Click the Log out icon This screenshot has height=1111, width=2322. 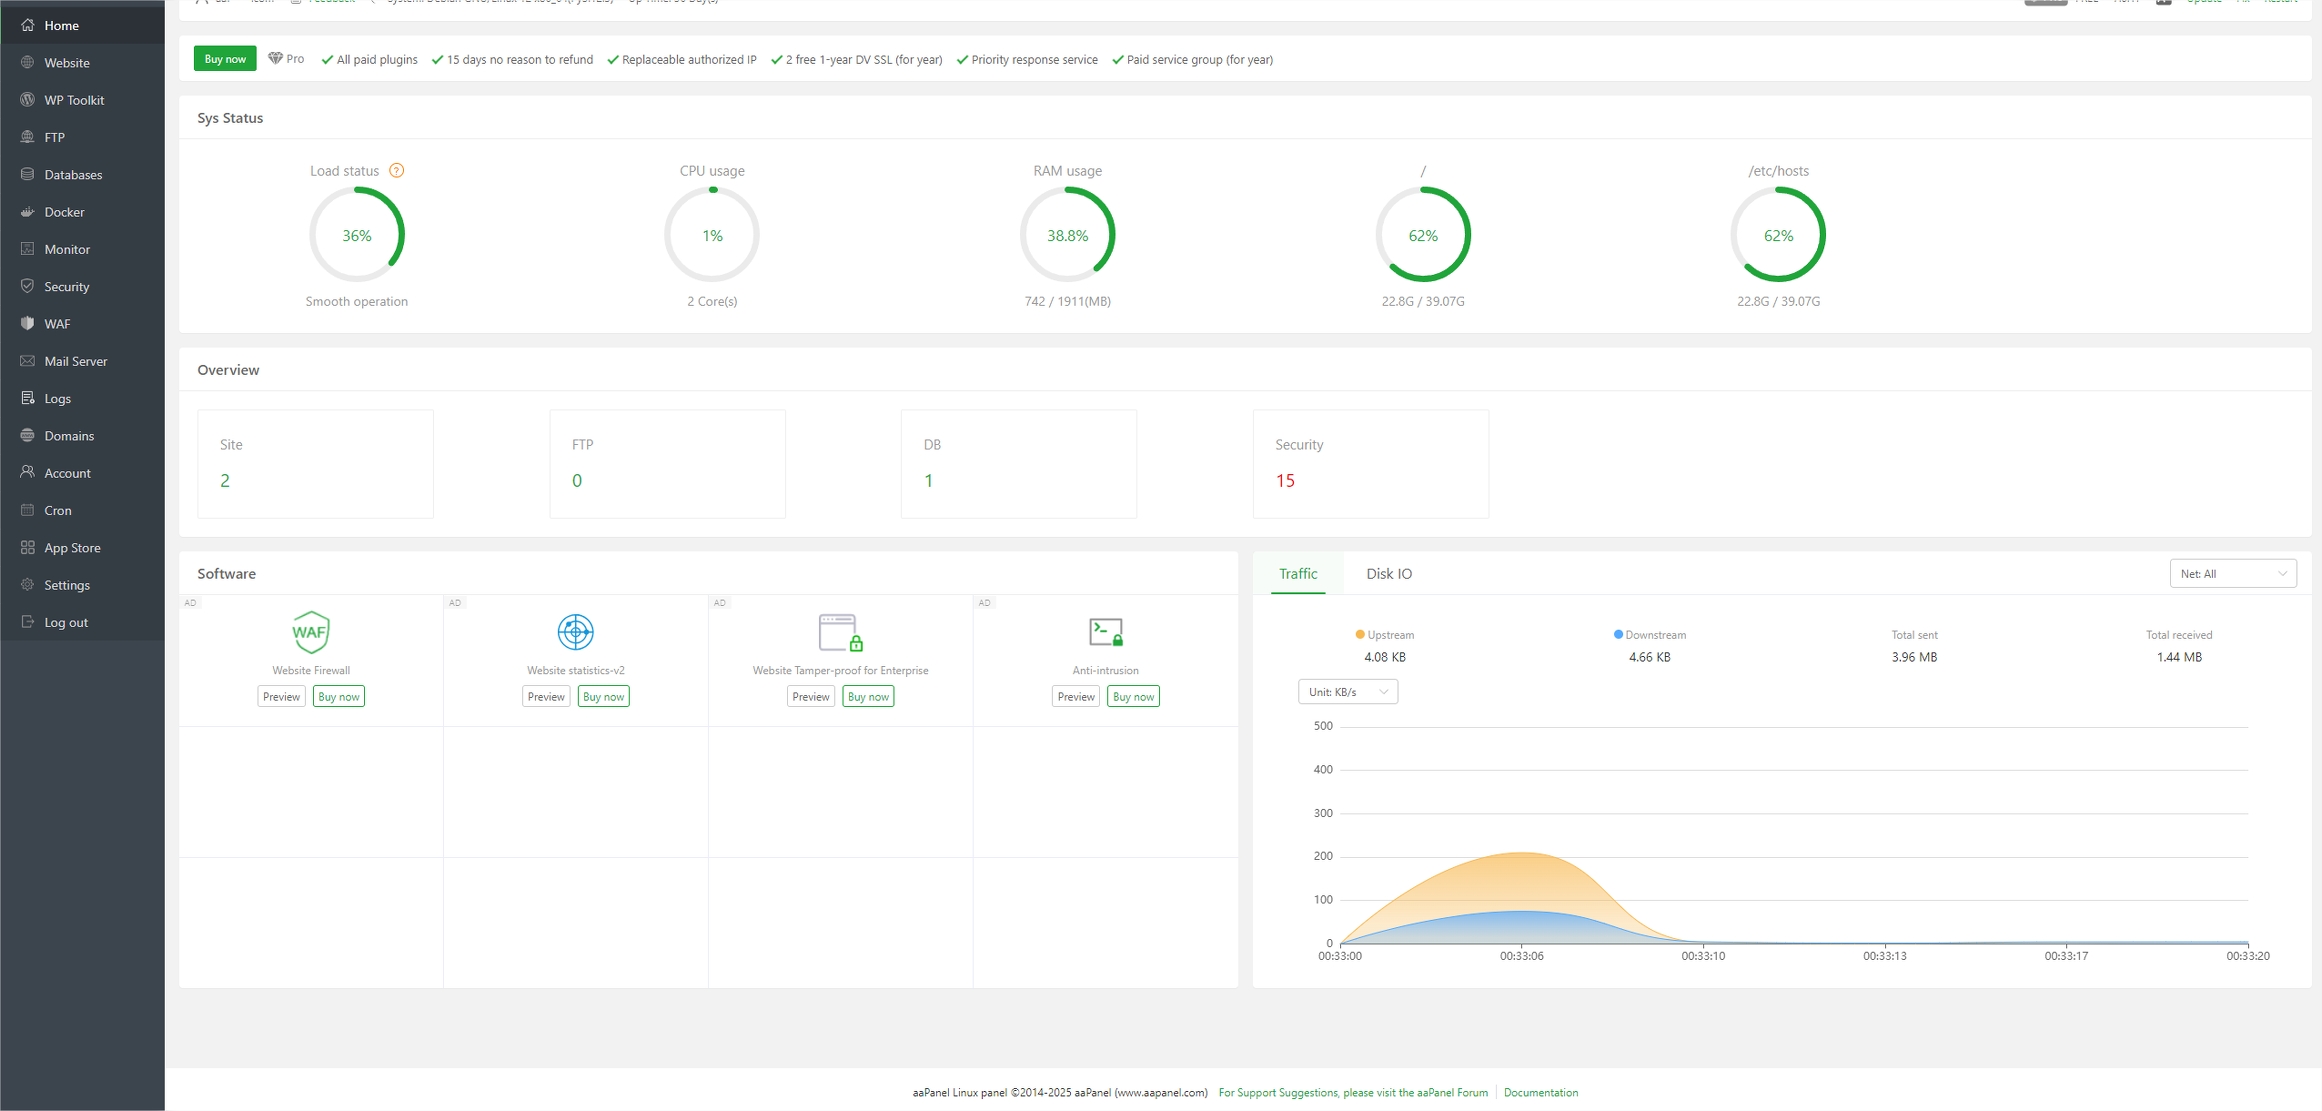click(27, 622)
